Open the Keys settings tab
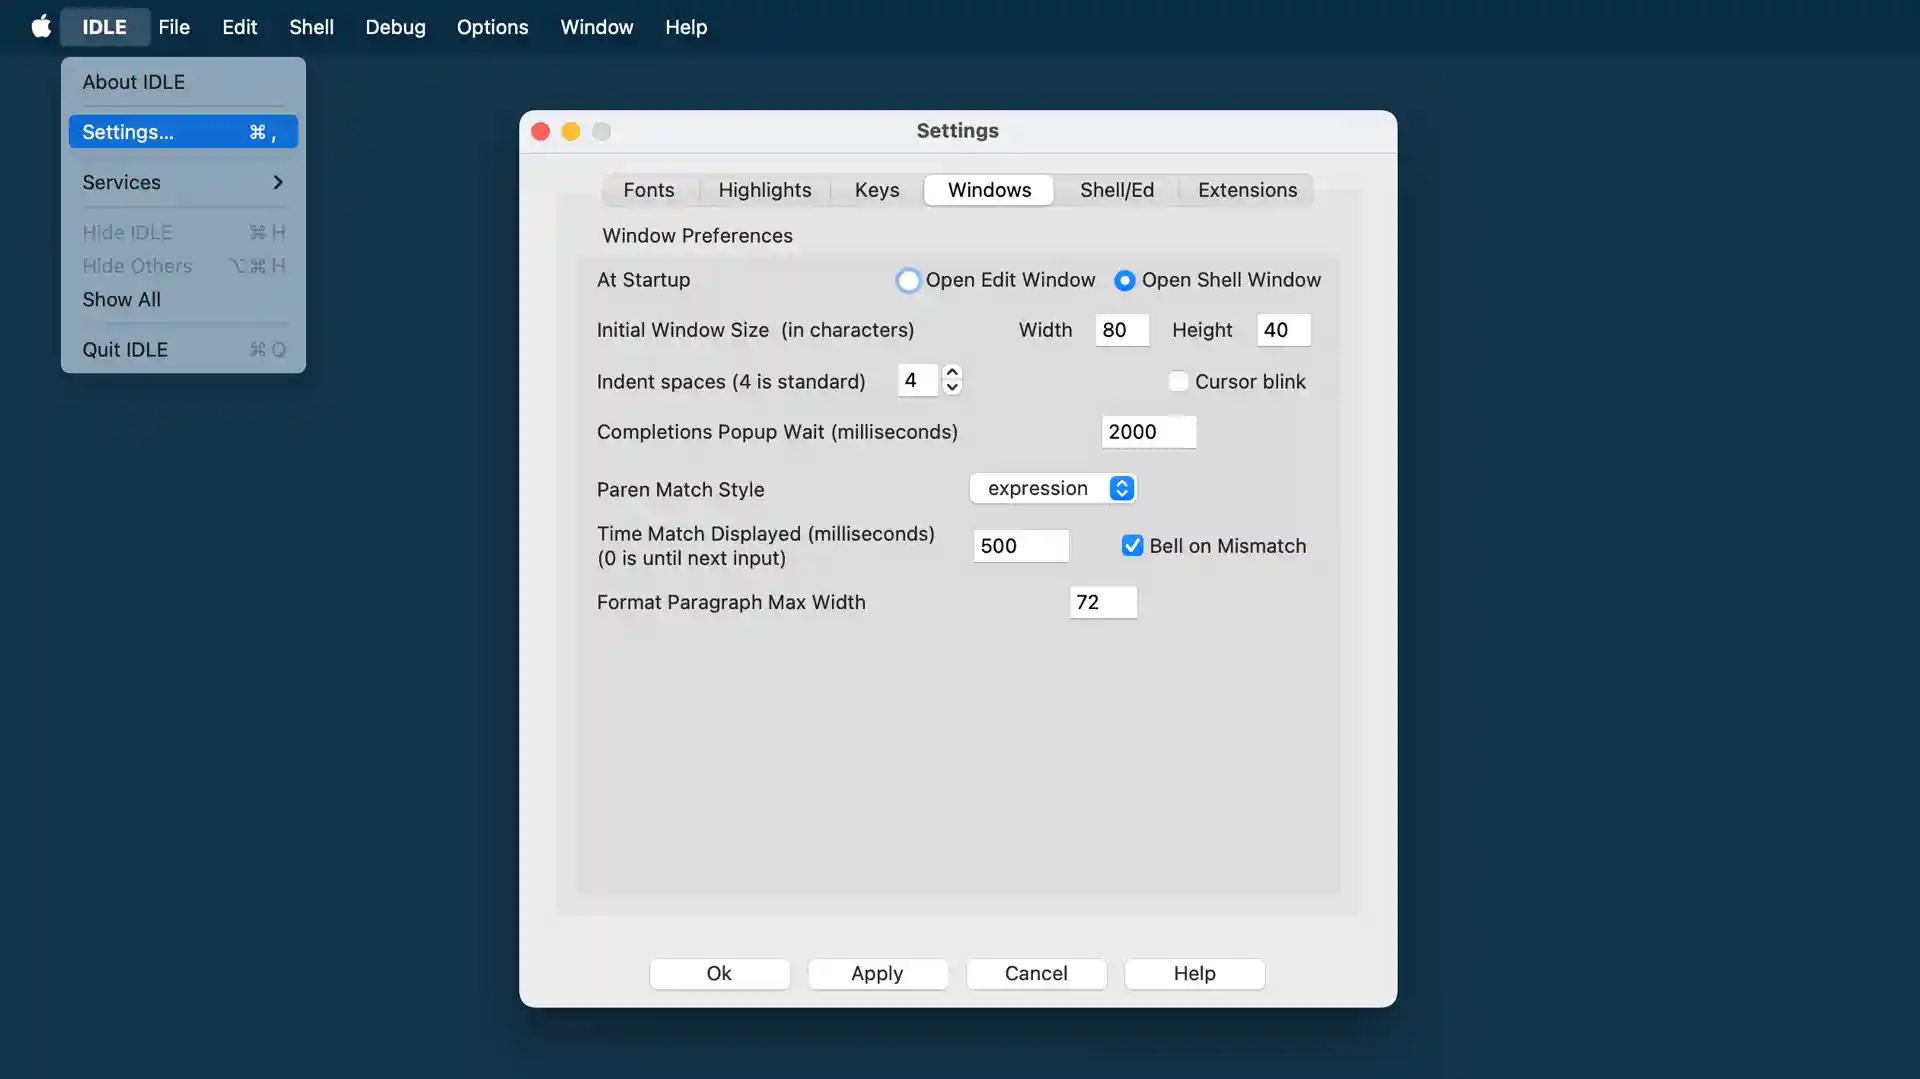Image resolution: width=1920 pixels, height=1079 pixels. (876, 190)
